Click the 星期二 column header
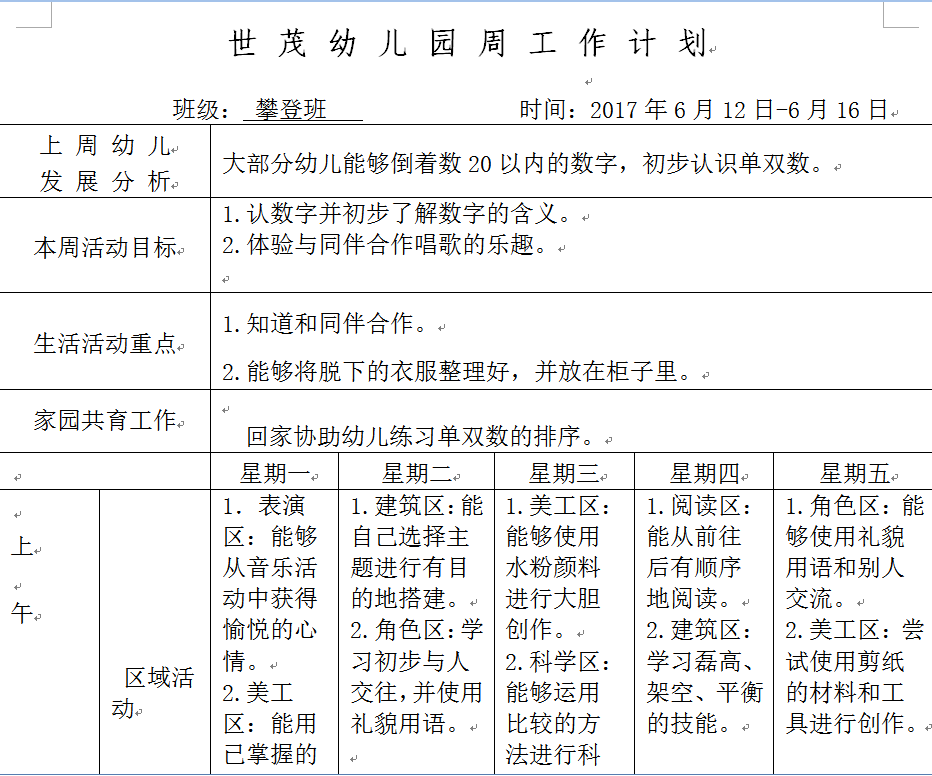 [417, 473]
